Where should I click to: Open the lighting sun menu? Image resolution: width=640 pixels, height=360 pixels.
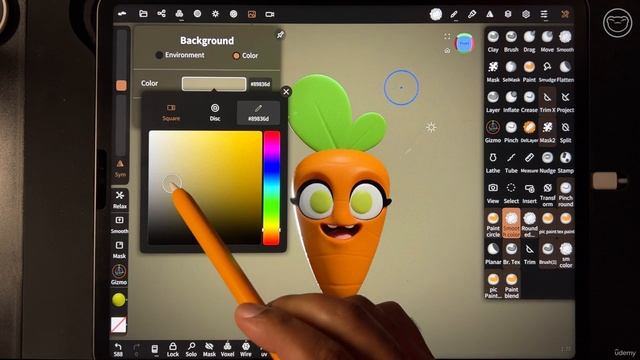[x=216, y=14]
